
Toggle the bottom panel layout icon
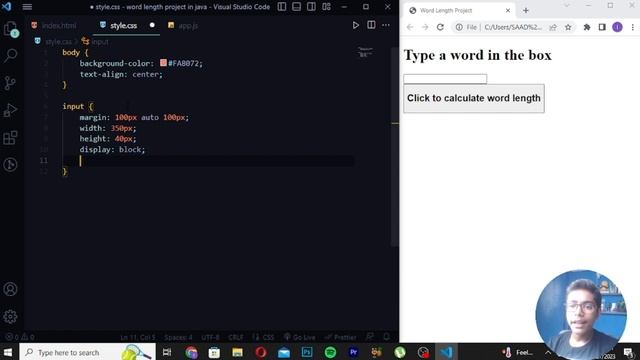(296, 7)
